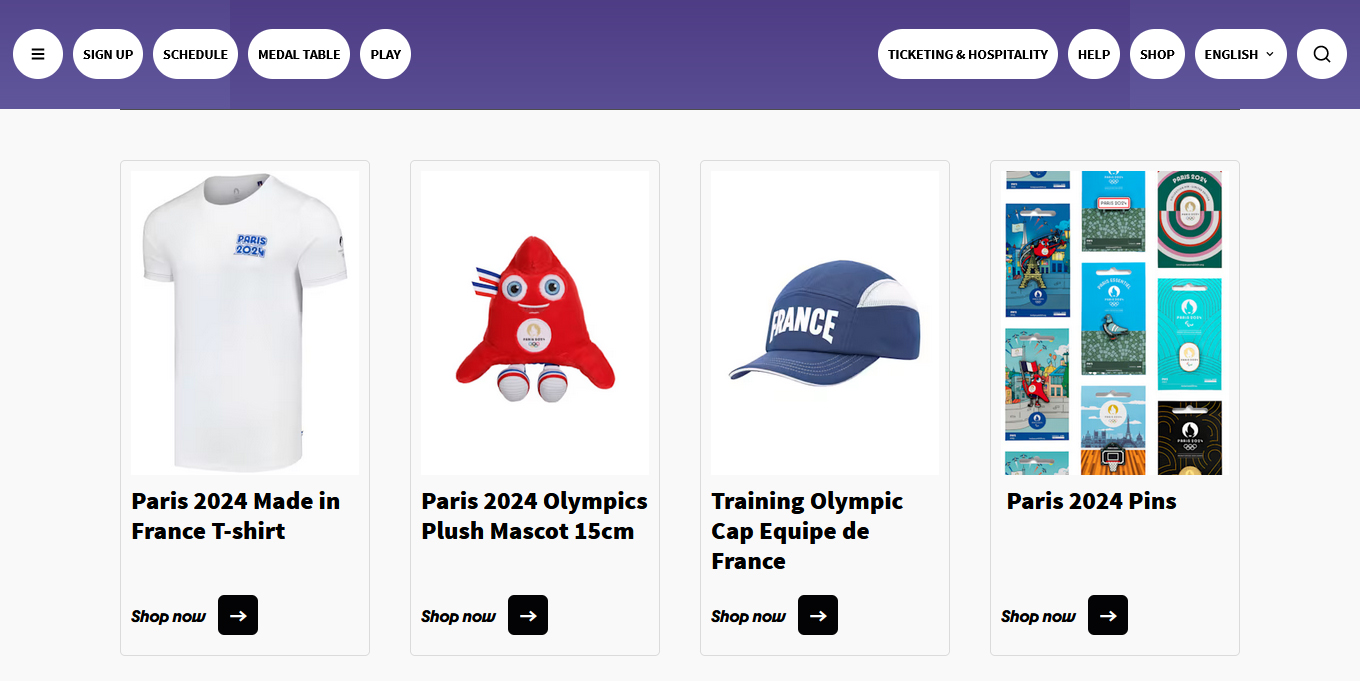Image resolution: width=1360 pixels, height=681 pixels.
Task: Open Ticketing & Hospitality
Action: 968,54
